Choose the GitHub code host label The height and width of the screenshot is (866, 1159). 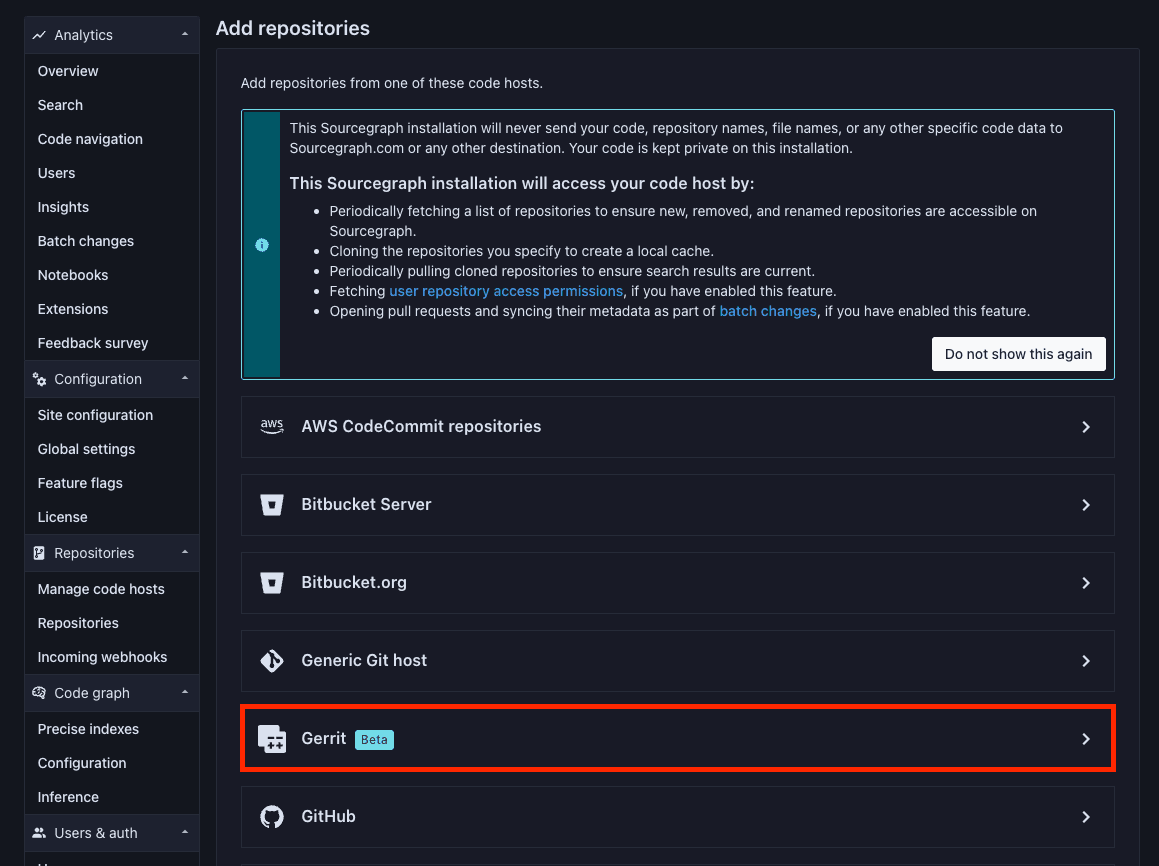(328, 816)
